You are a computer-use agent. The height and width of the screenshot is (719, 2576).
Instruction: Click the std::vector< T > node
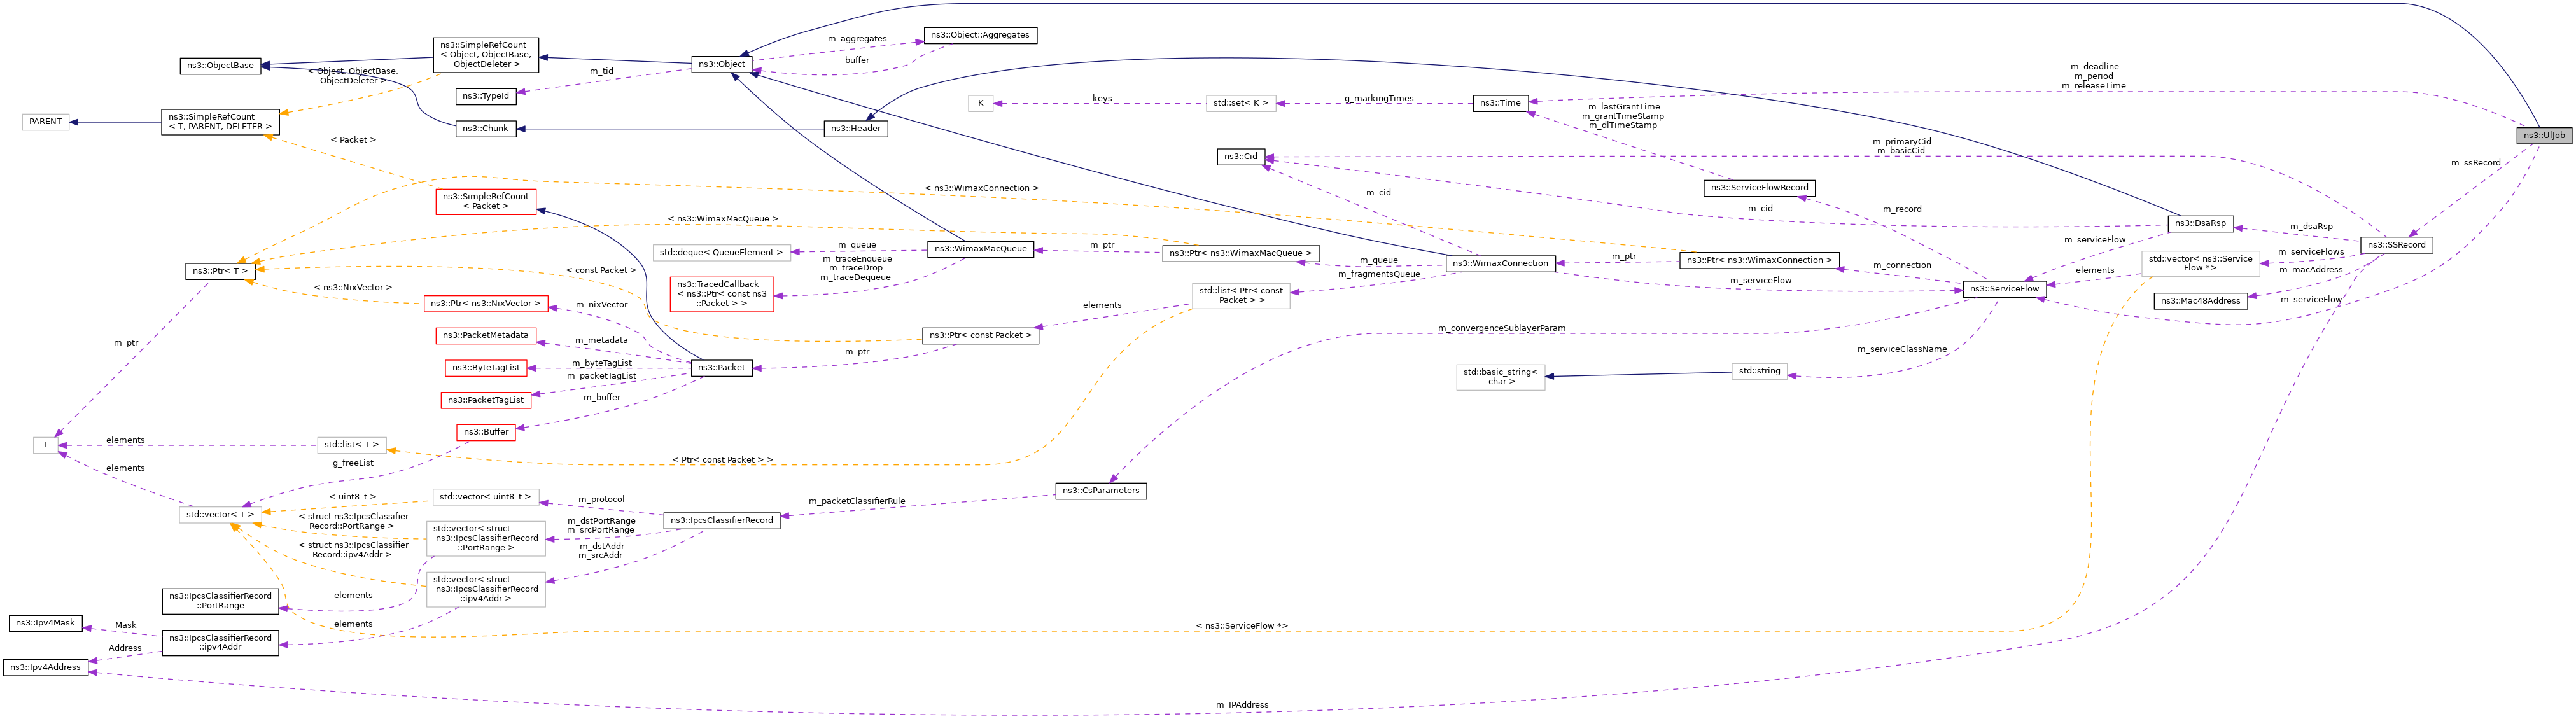coord(220,515)
